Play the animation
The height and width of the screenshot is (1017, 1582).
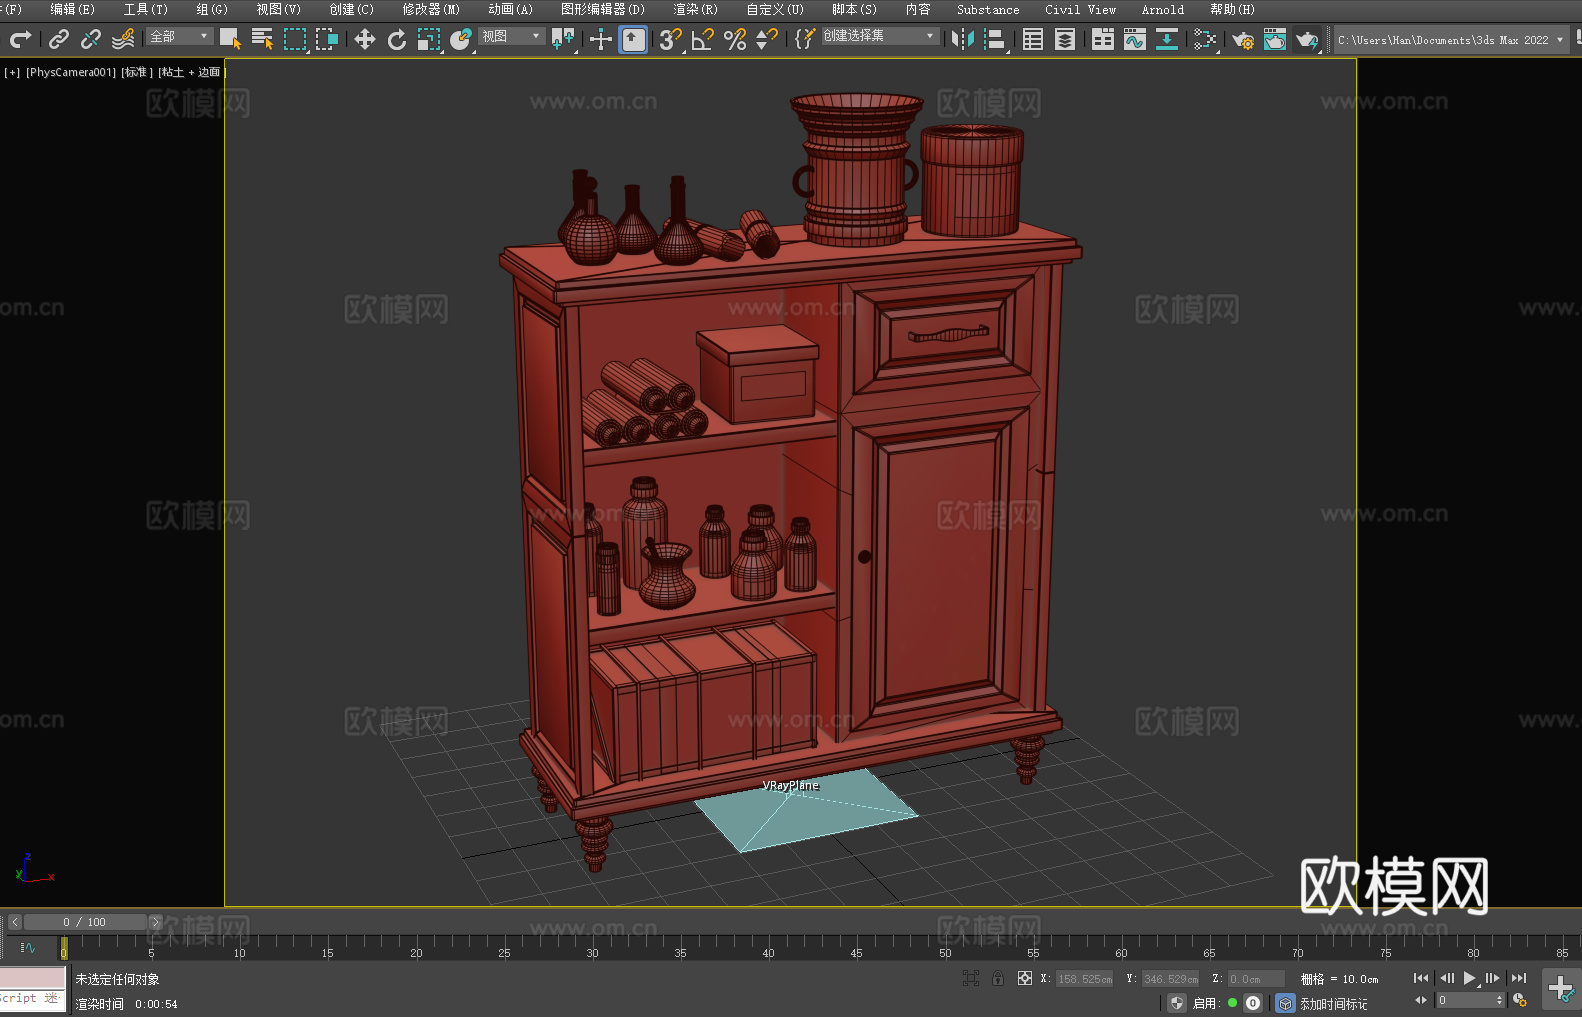tap(1470, 978)
